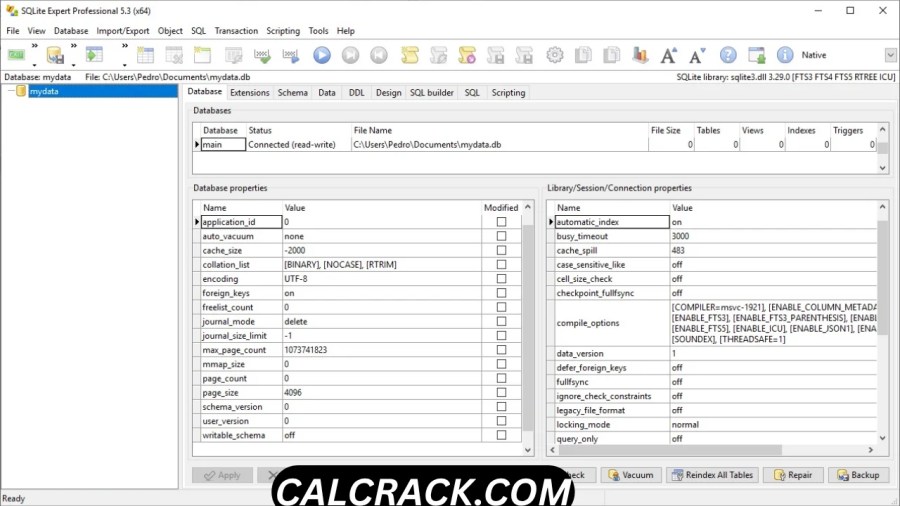Viewport: 900px width, 506px height.
Task: Switch to the DDL tab
Action: 356,92
